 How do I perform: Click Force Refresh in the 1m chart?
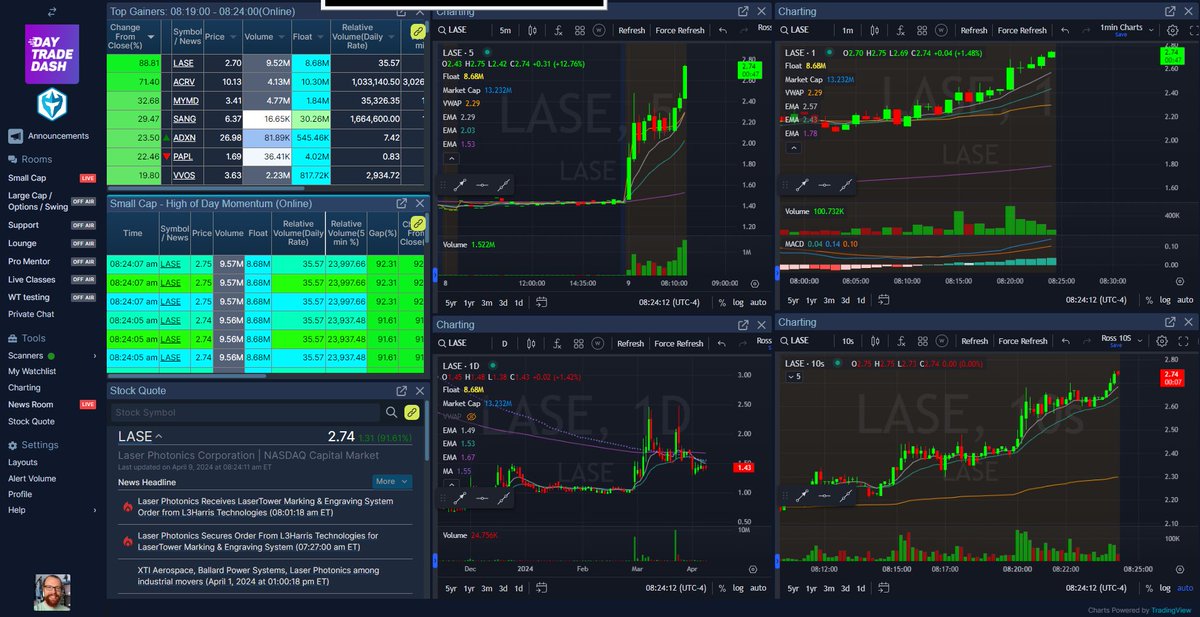click(x=1022, y=30)
